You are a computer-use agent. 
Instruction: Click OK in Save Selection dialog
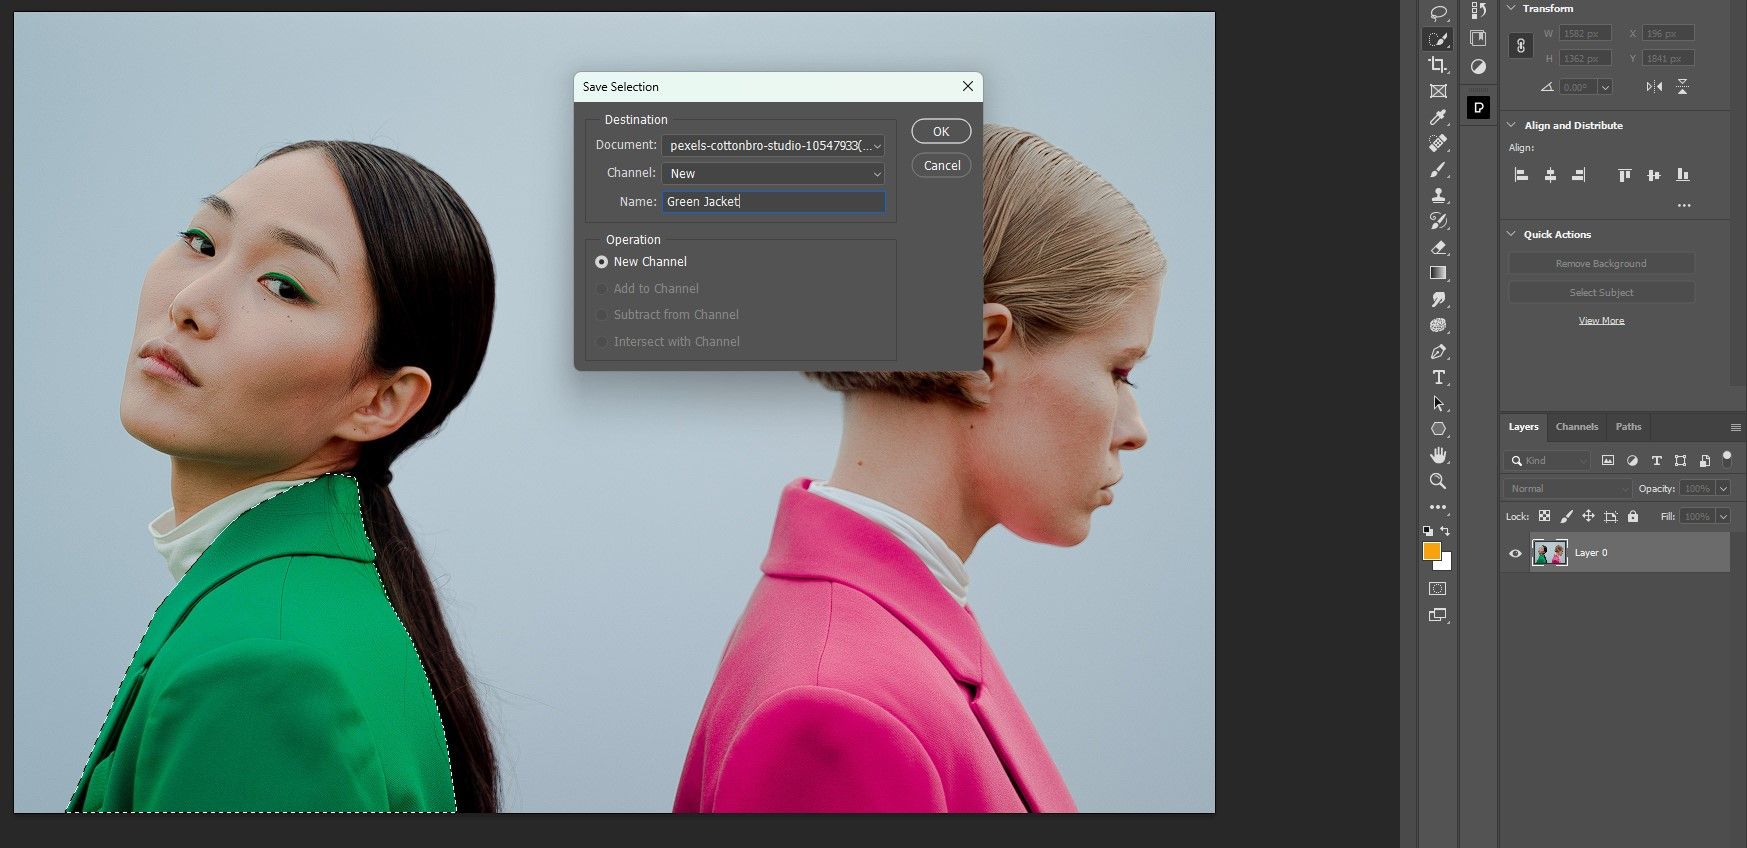(941, 132)
